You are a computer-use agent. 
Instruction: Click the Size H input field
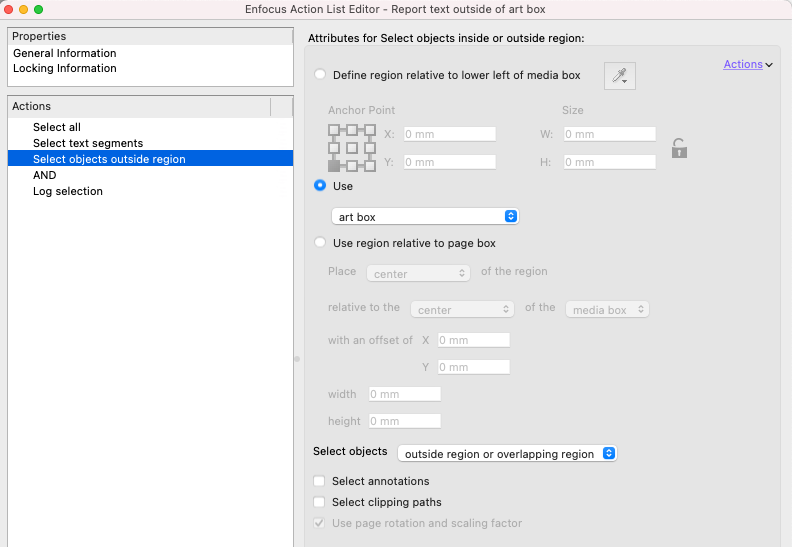click(610, 162)
